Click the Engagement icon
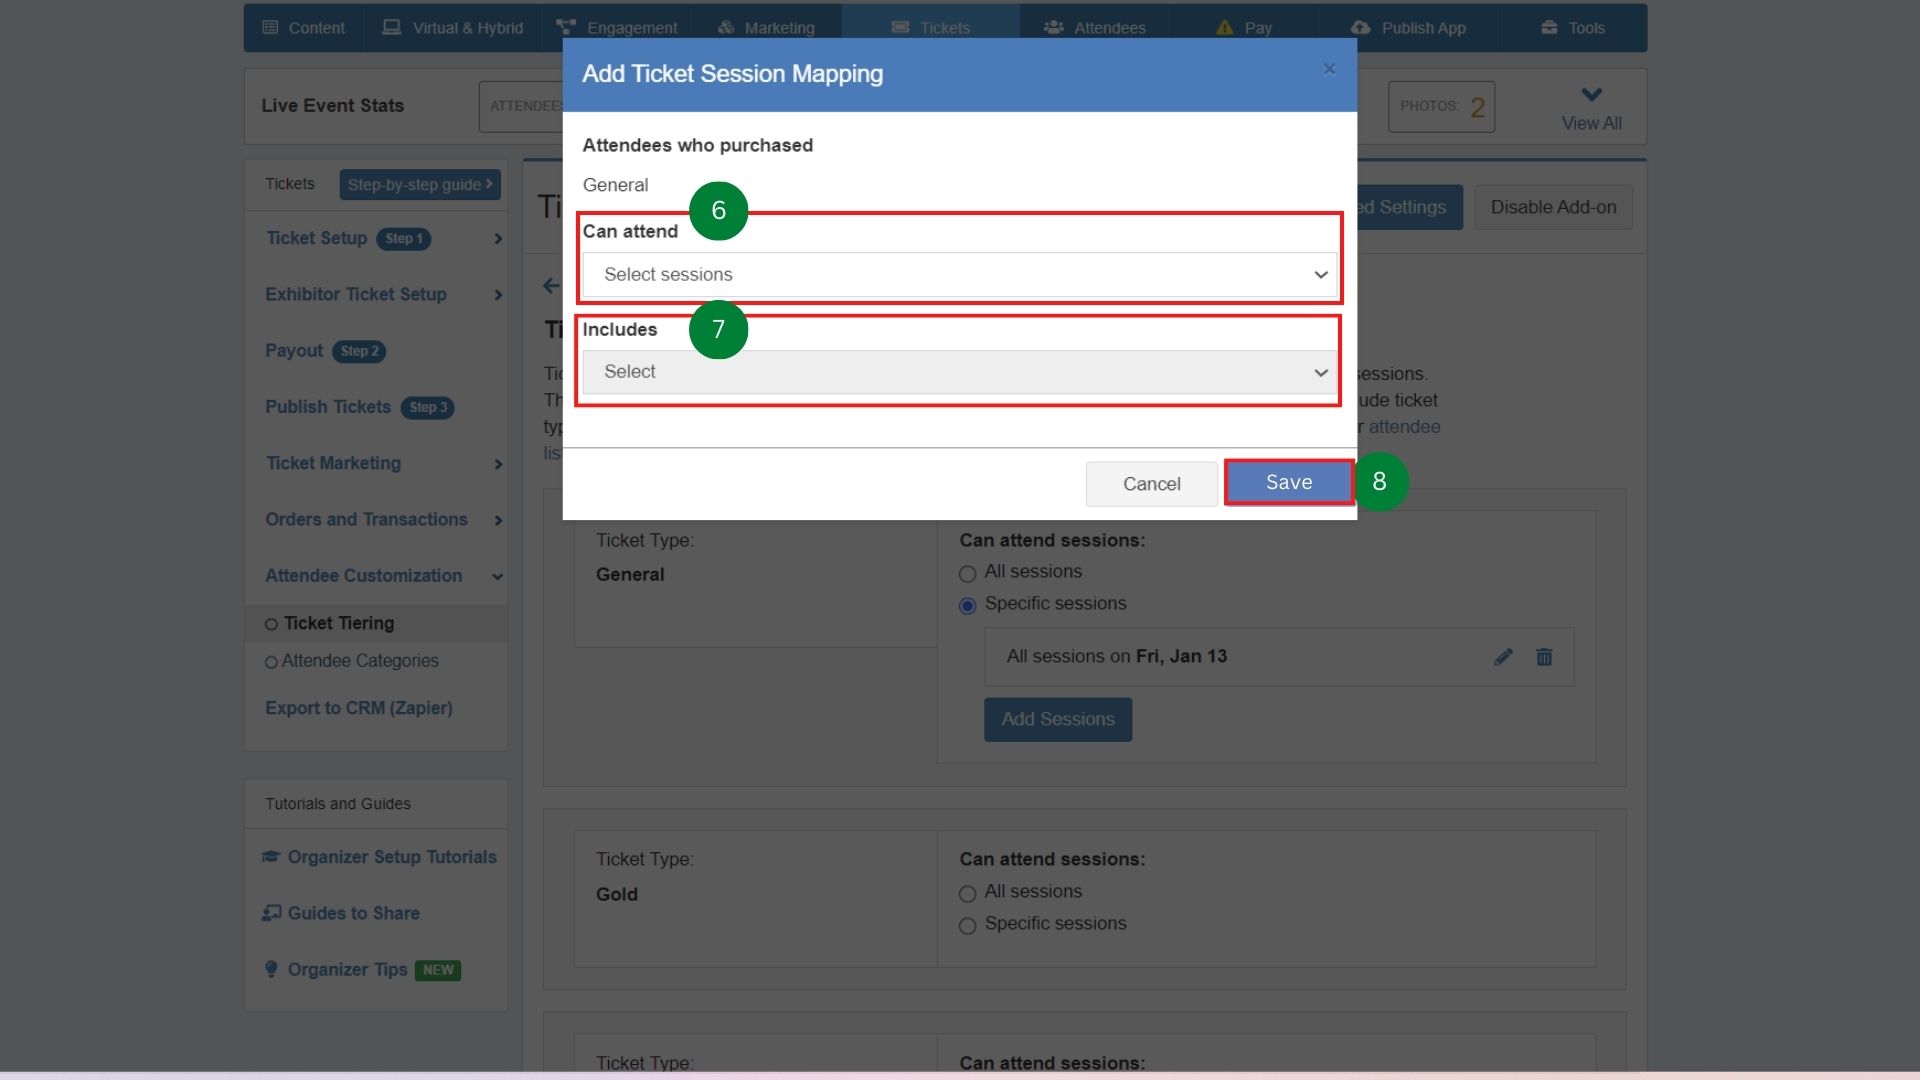 [566, 27]
